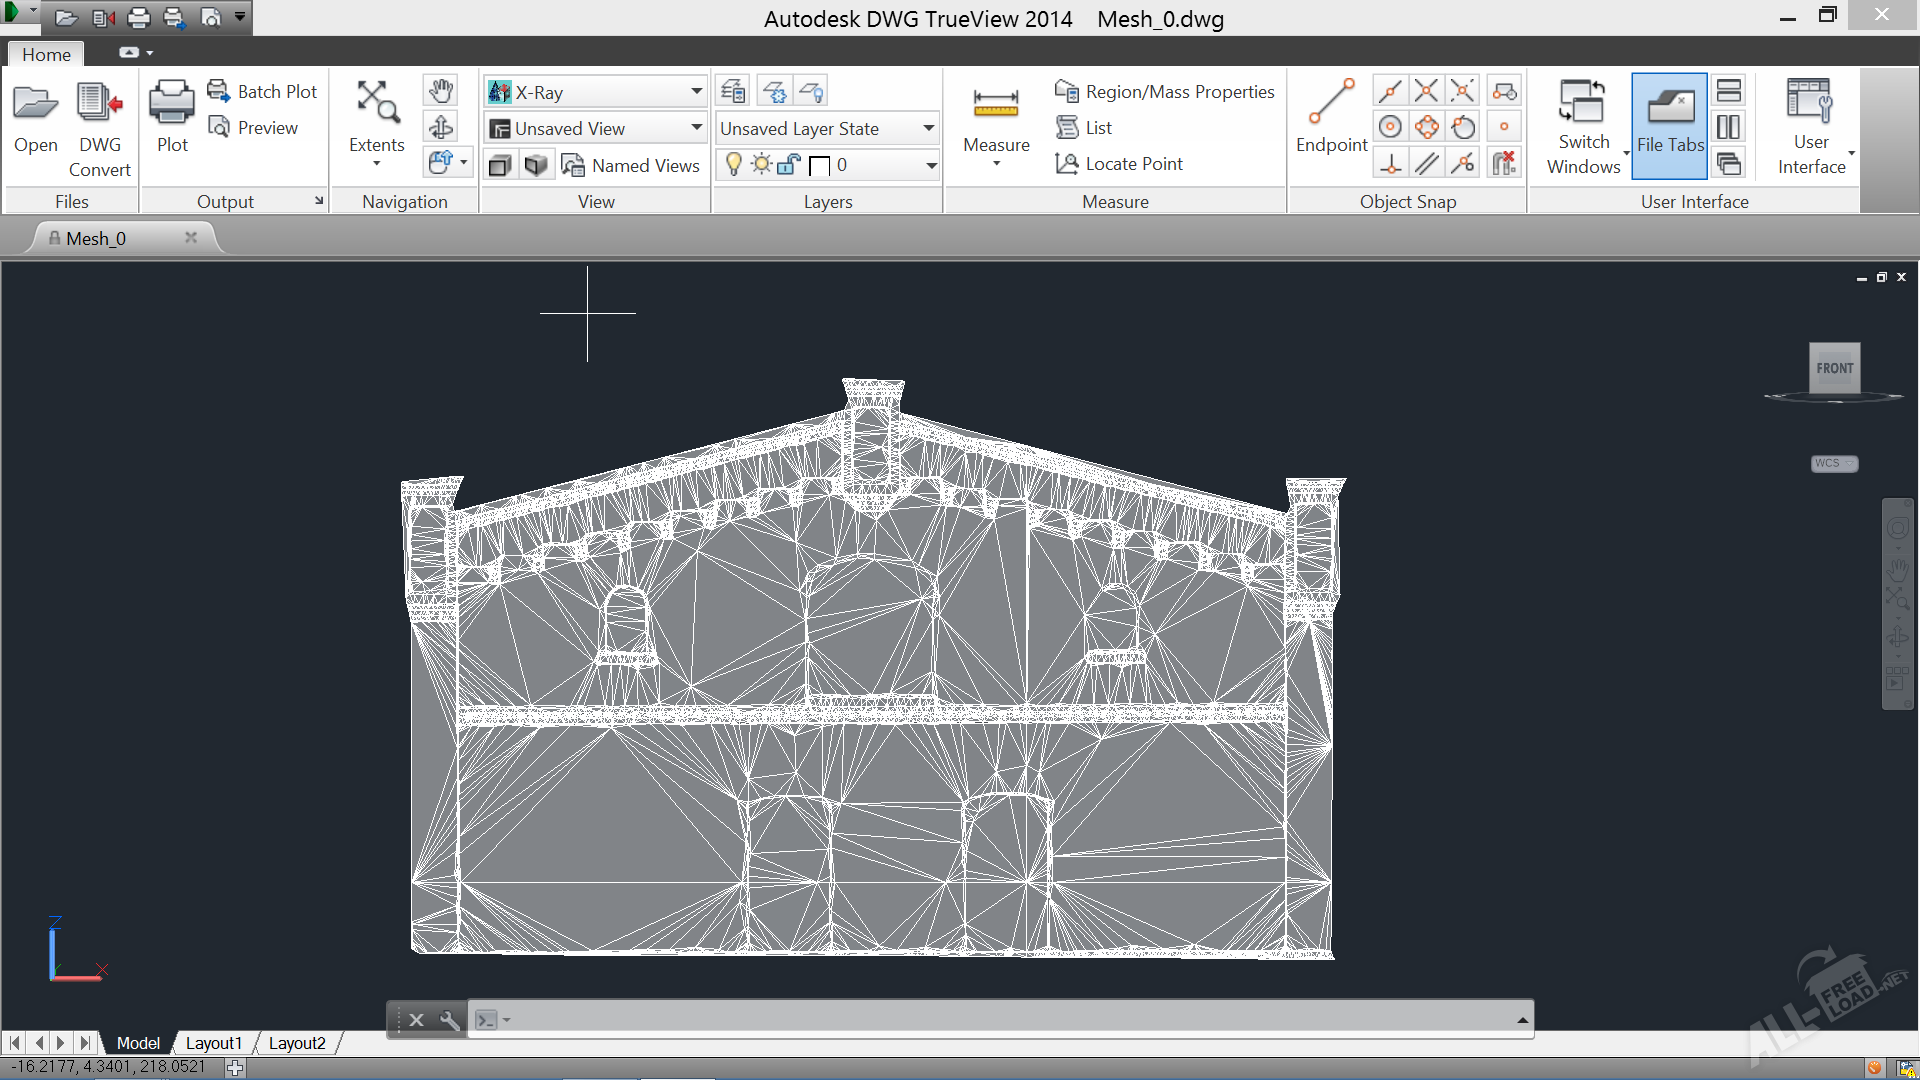Click Tile Horizontally windows icon
Image resolution: width=1920 pixels, height=1080 pixels.
tap(1728, 91)
